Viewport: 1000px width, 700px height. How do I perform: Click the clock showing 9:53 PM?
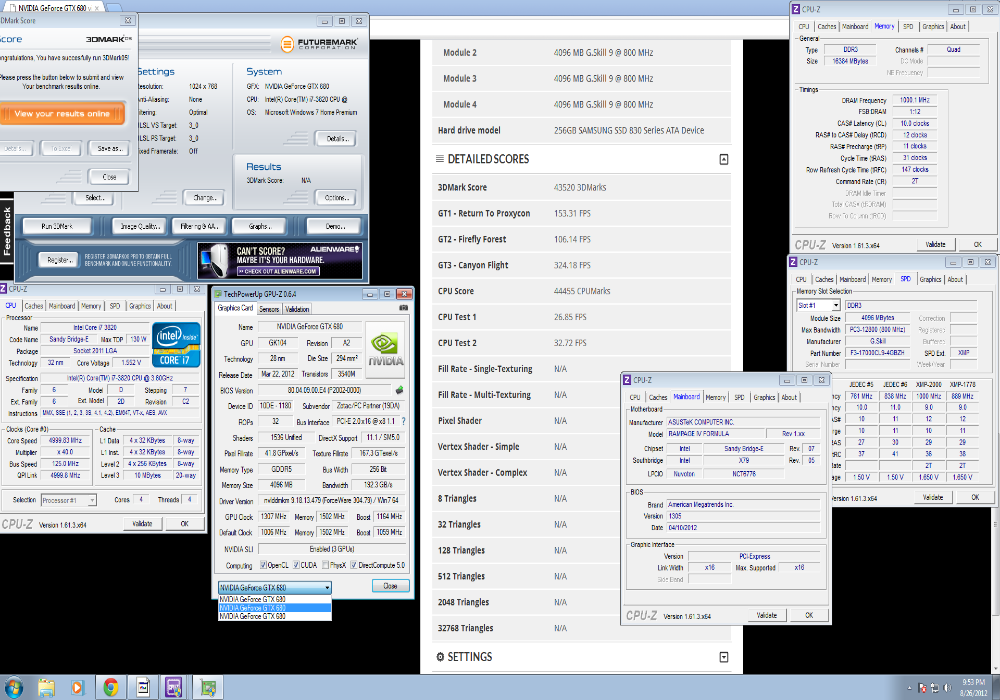coord(974,682)
